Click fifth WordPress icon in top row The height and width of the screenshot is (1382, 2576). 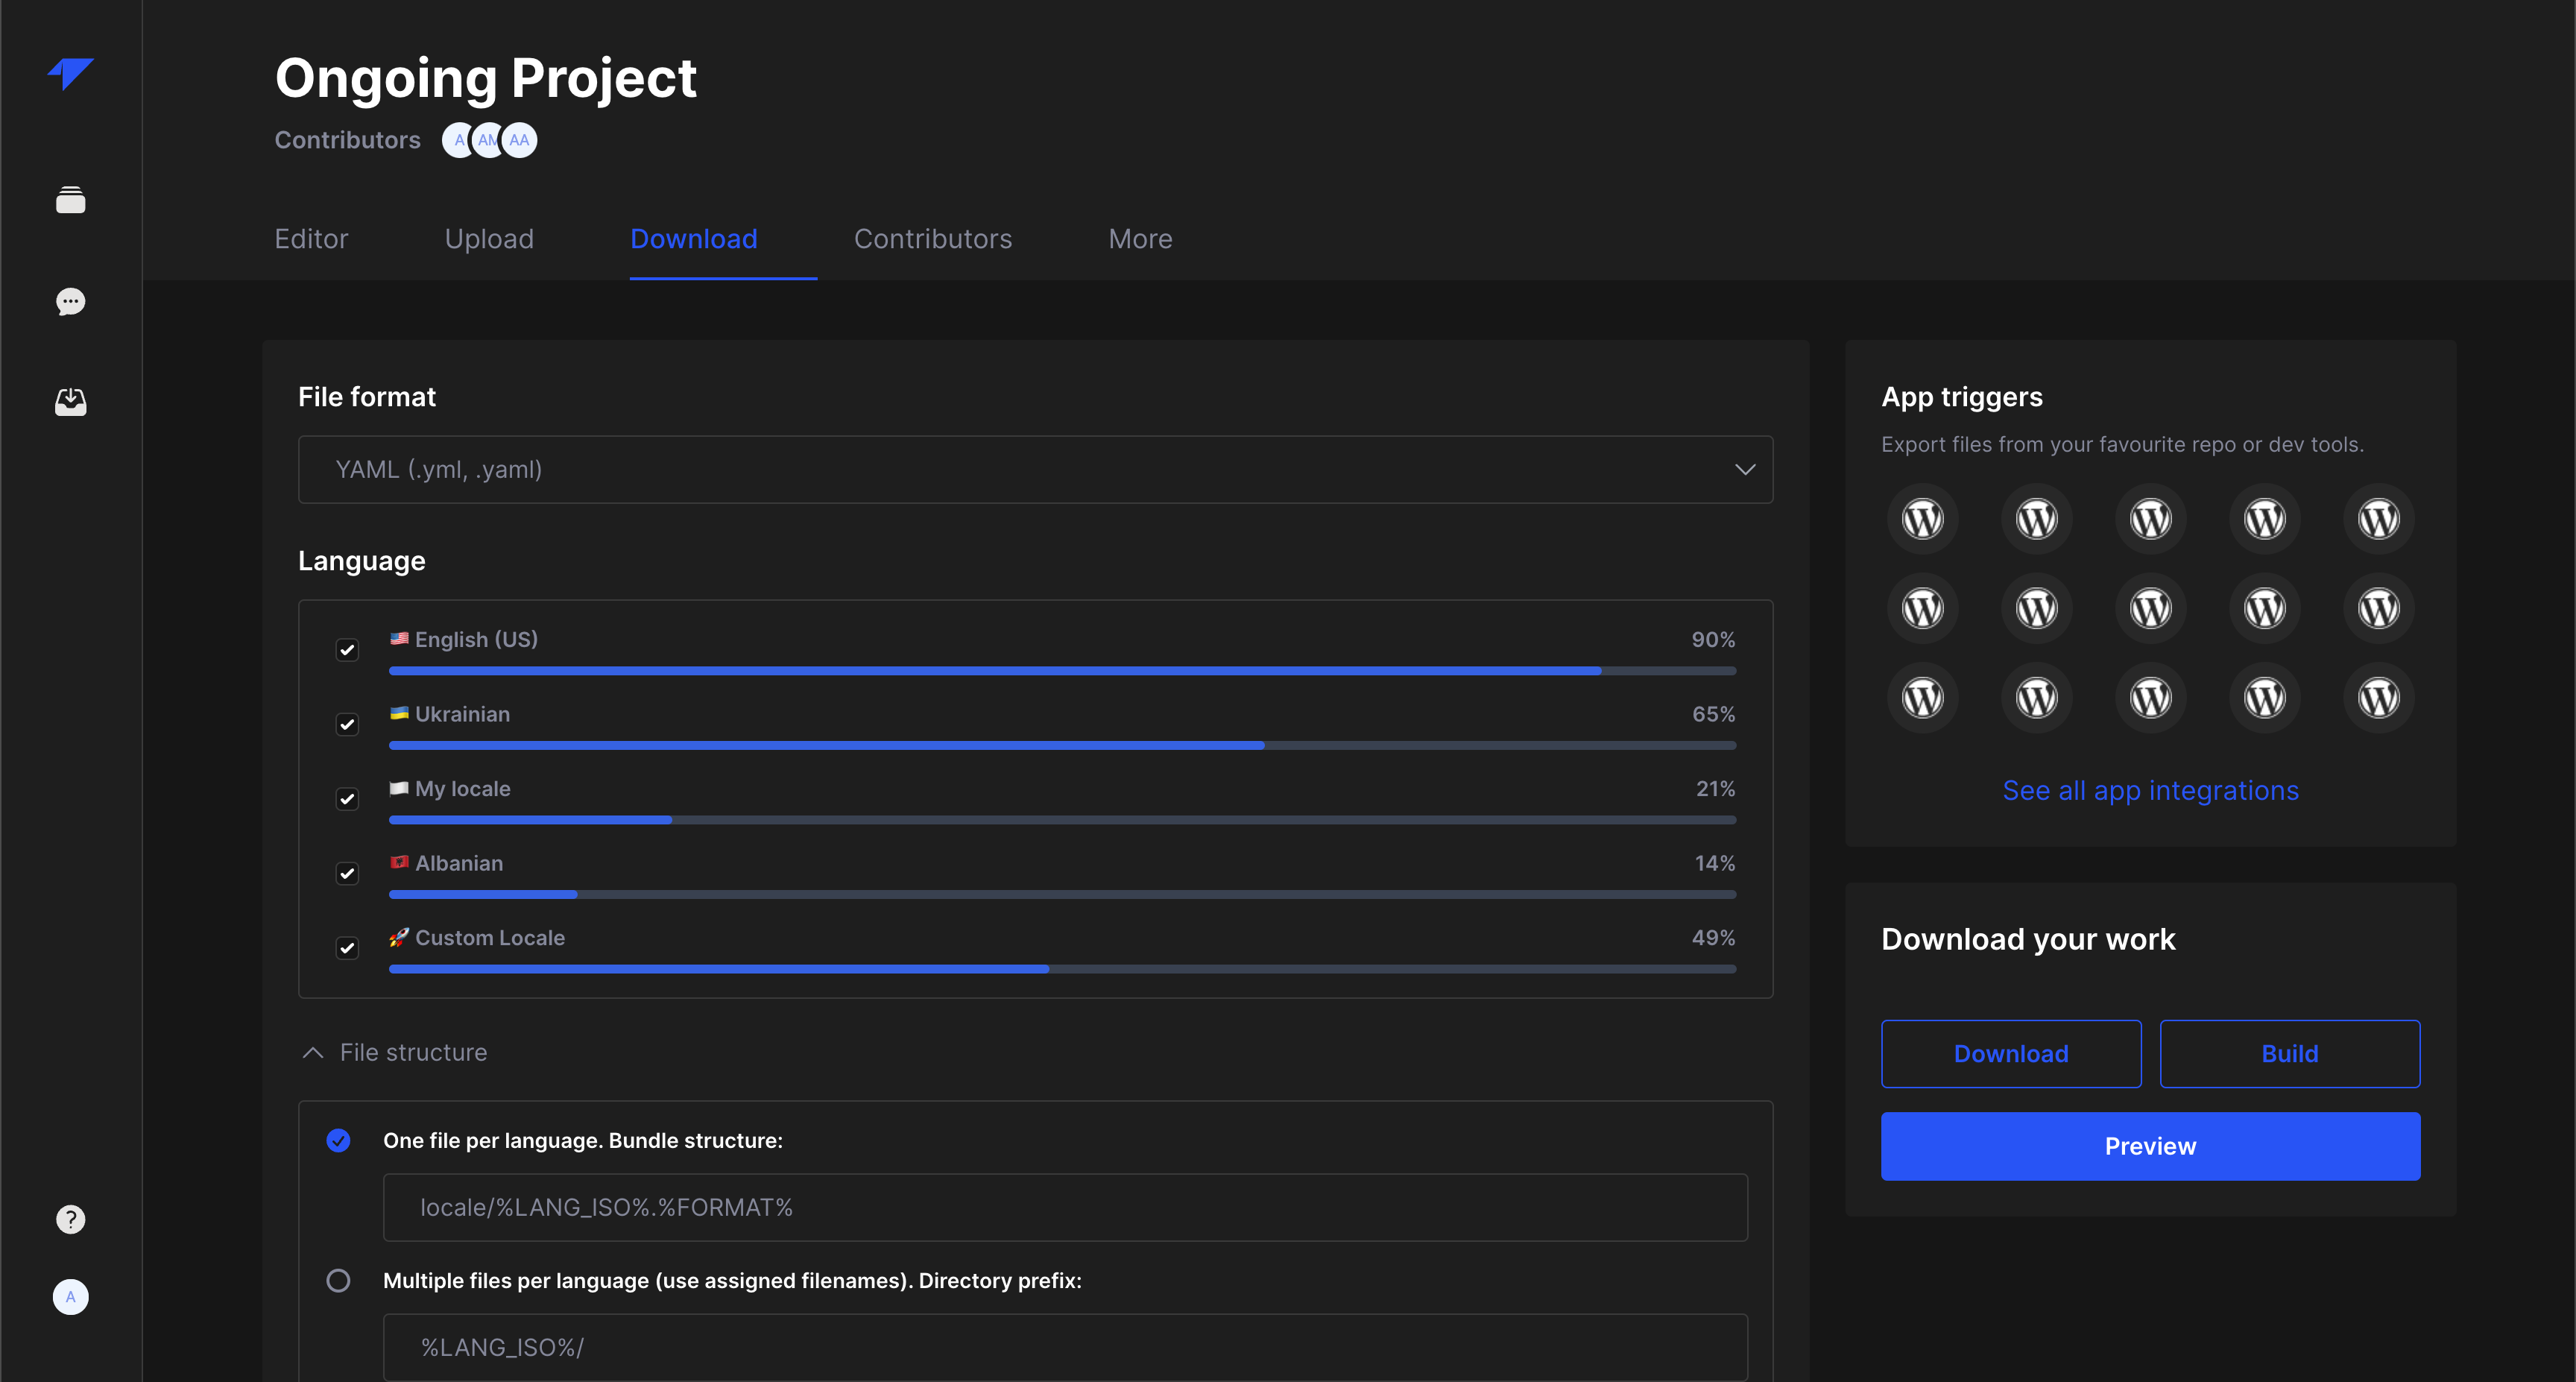tap(2378, 519)
